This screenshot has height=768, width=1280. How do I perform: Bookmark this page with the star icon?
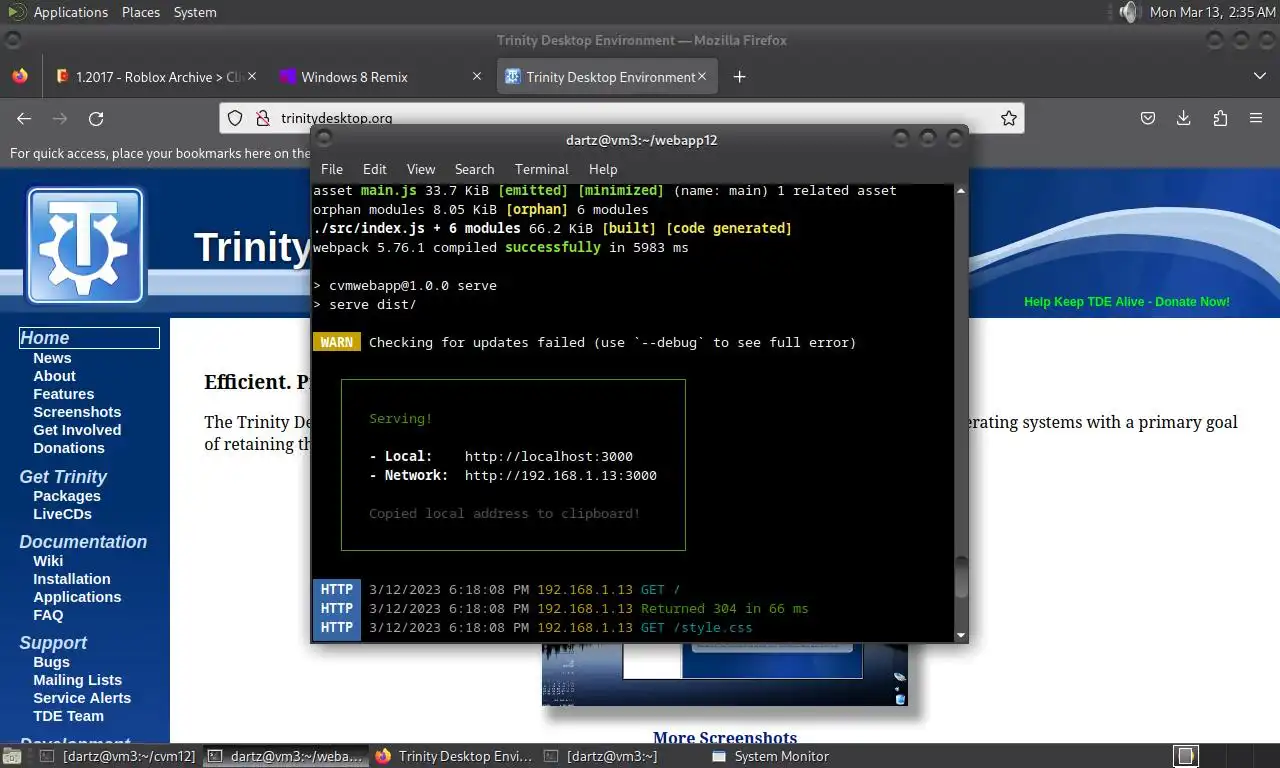coord(1009,118)
